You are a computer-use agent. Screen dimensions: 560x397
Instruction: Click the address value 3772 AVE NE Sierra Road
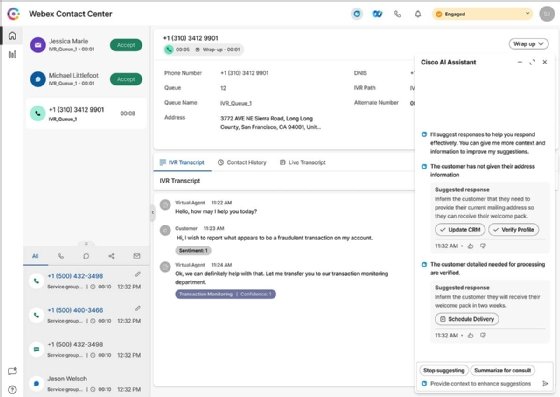click(270, 122)
